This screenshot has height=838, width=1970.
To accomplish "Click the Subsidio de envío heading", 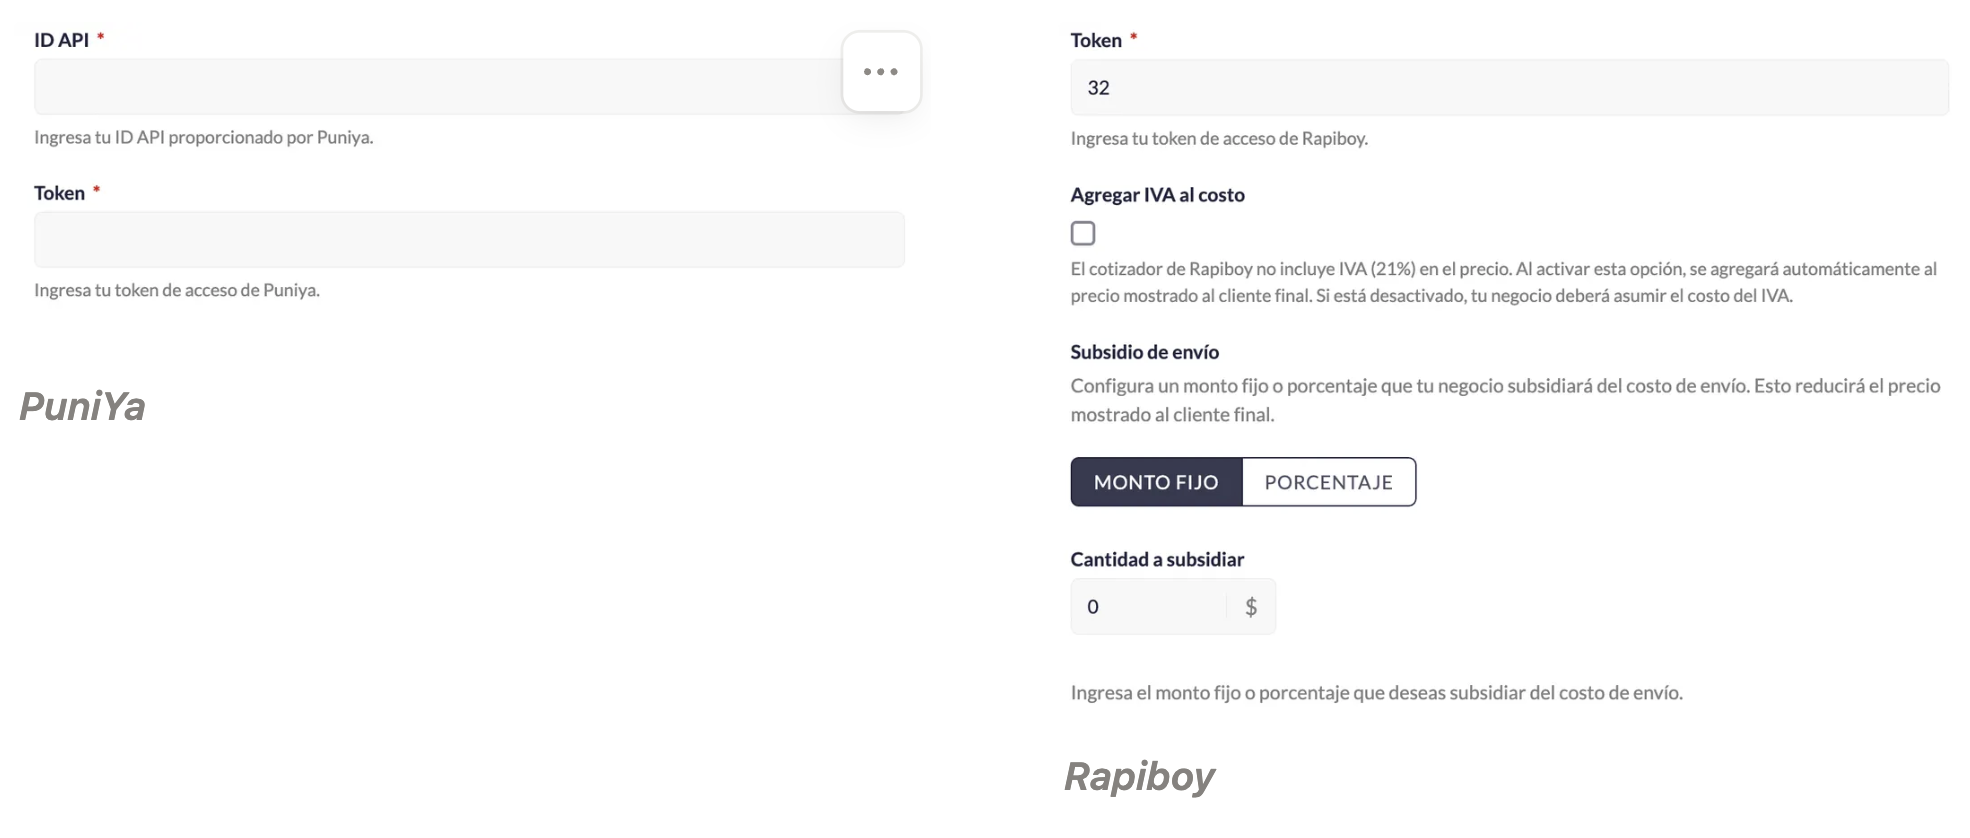I will tap(1144, 352).
